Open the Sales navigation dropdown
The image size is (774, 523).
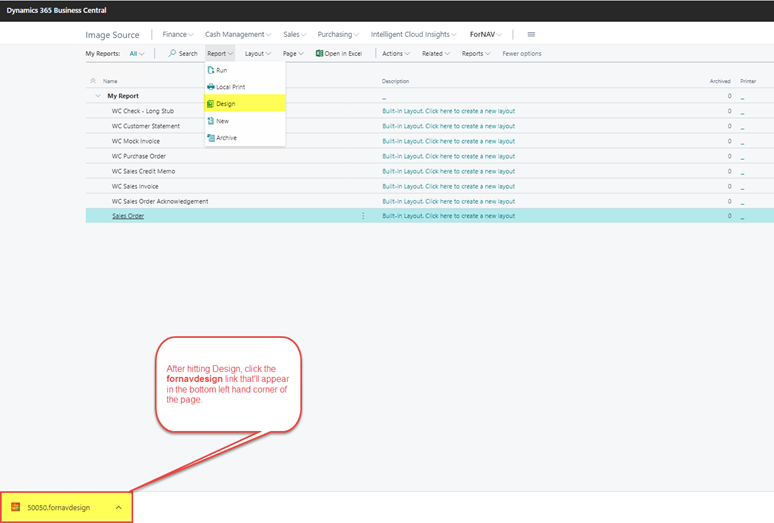[x=295, y=35]
